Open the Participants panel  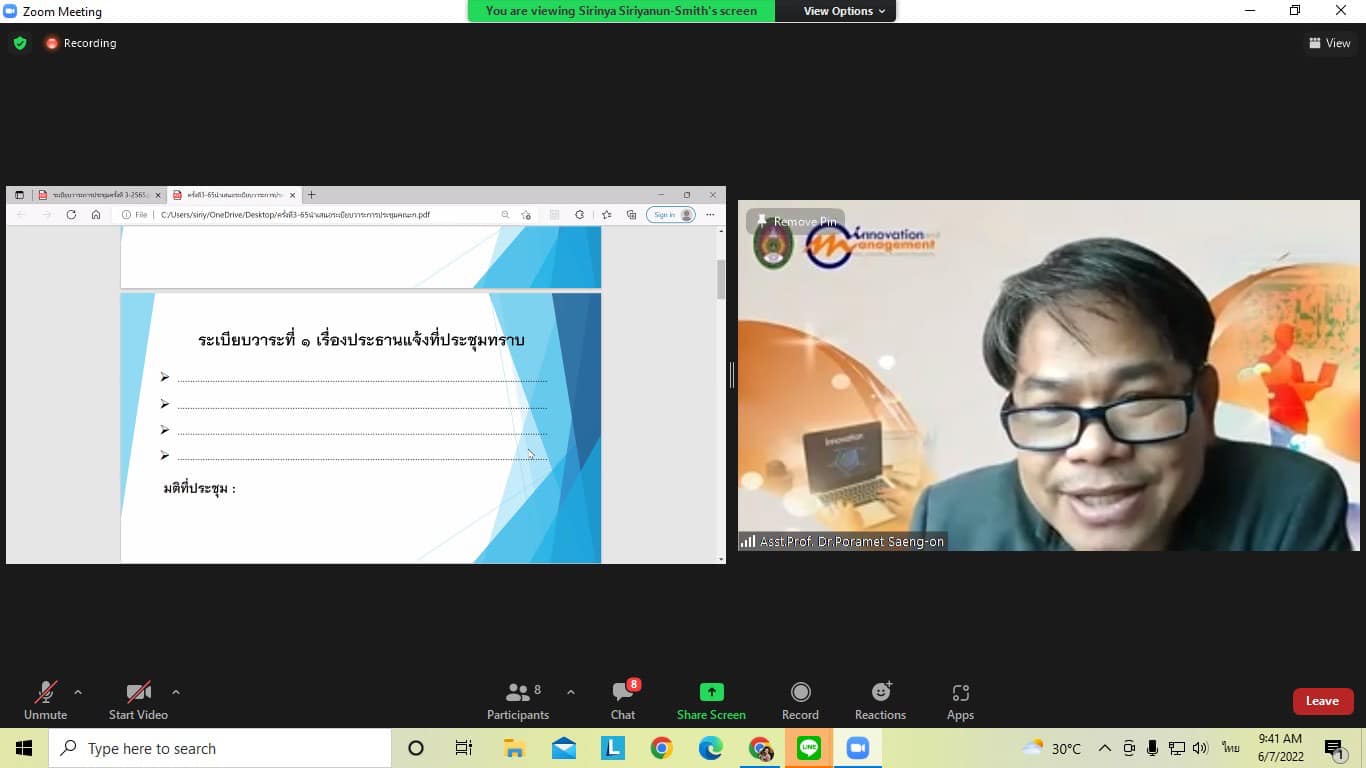[x=518, y=700]
